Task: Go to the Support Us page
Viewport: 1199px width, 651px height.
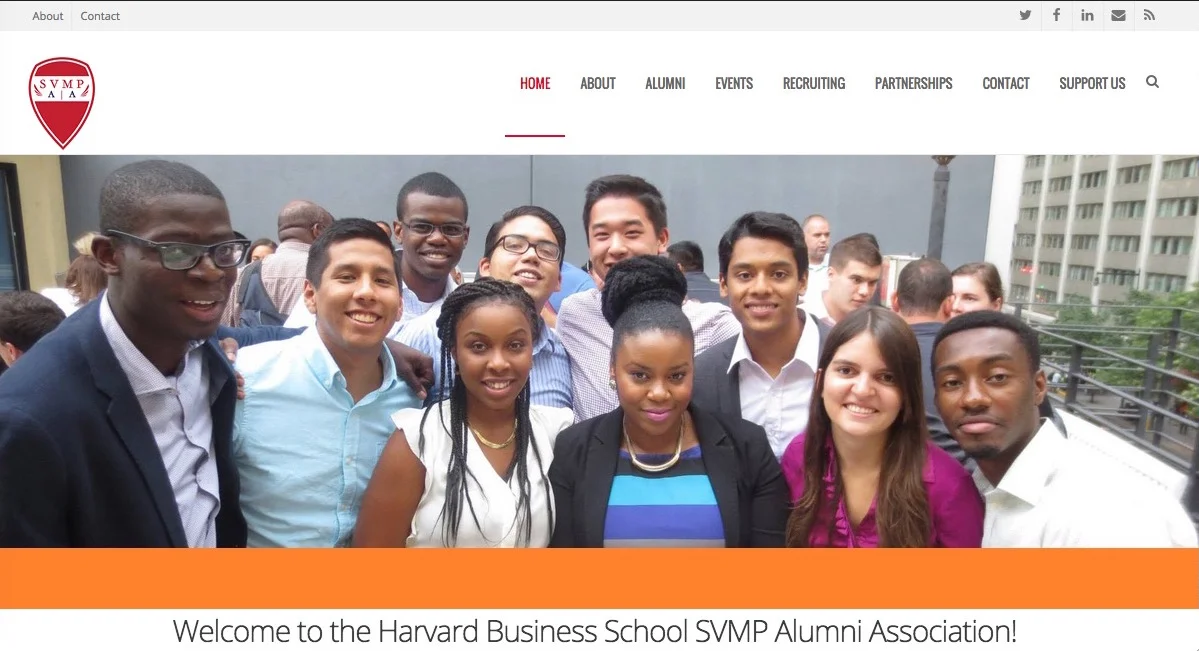Action: coord(1092,83)
